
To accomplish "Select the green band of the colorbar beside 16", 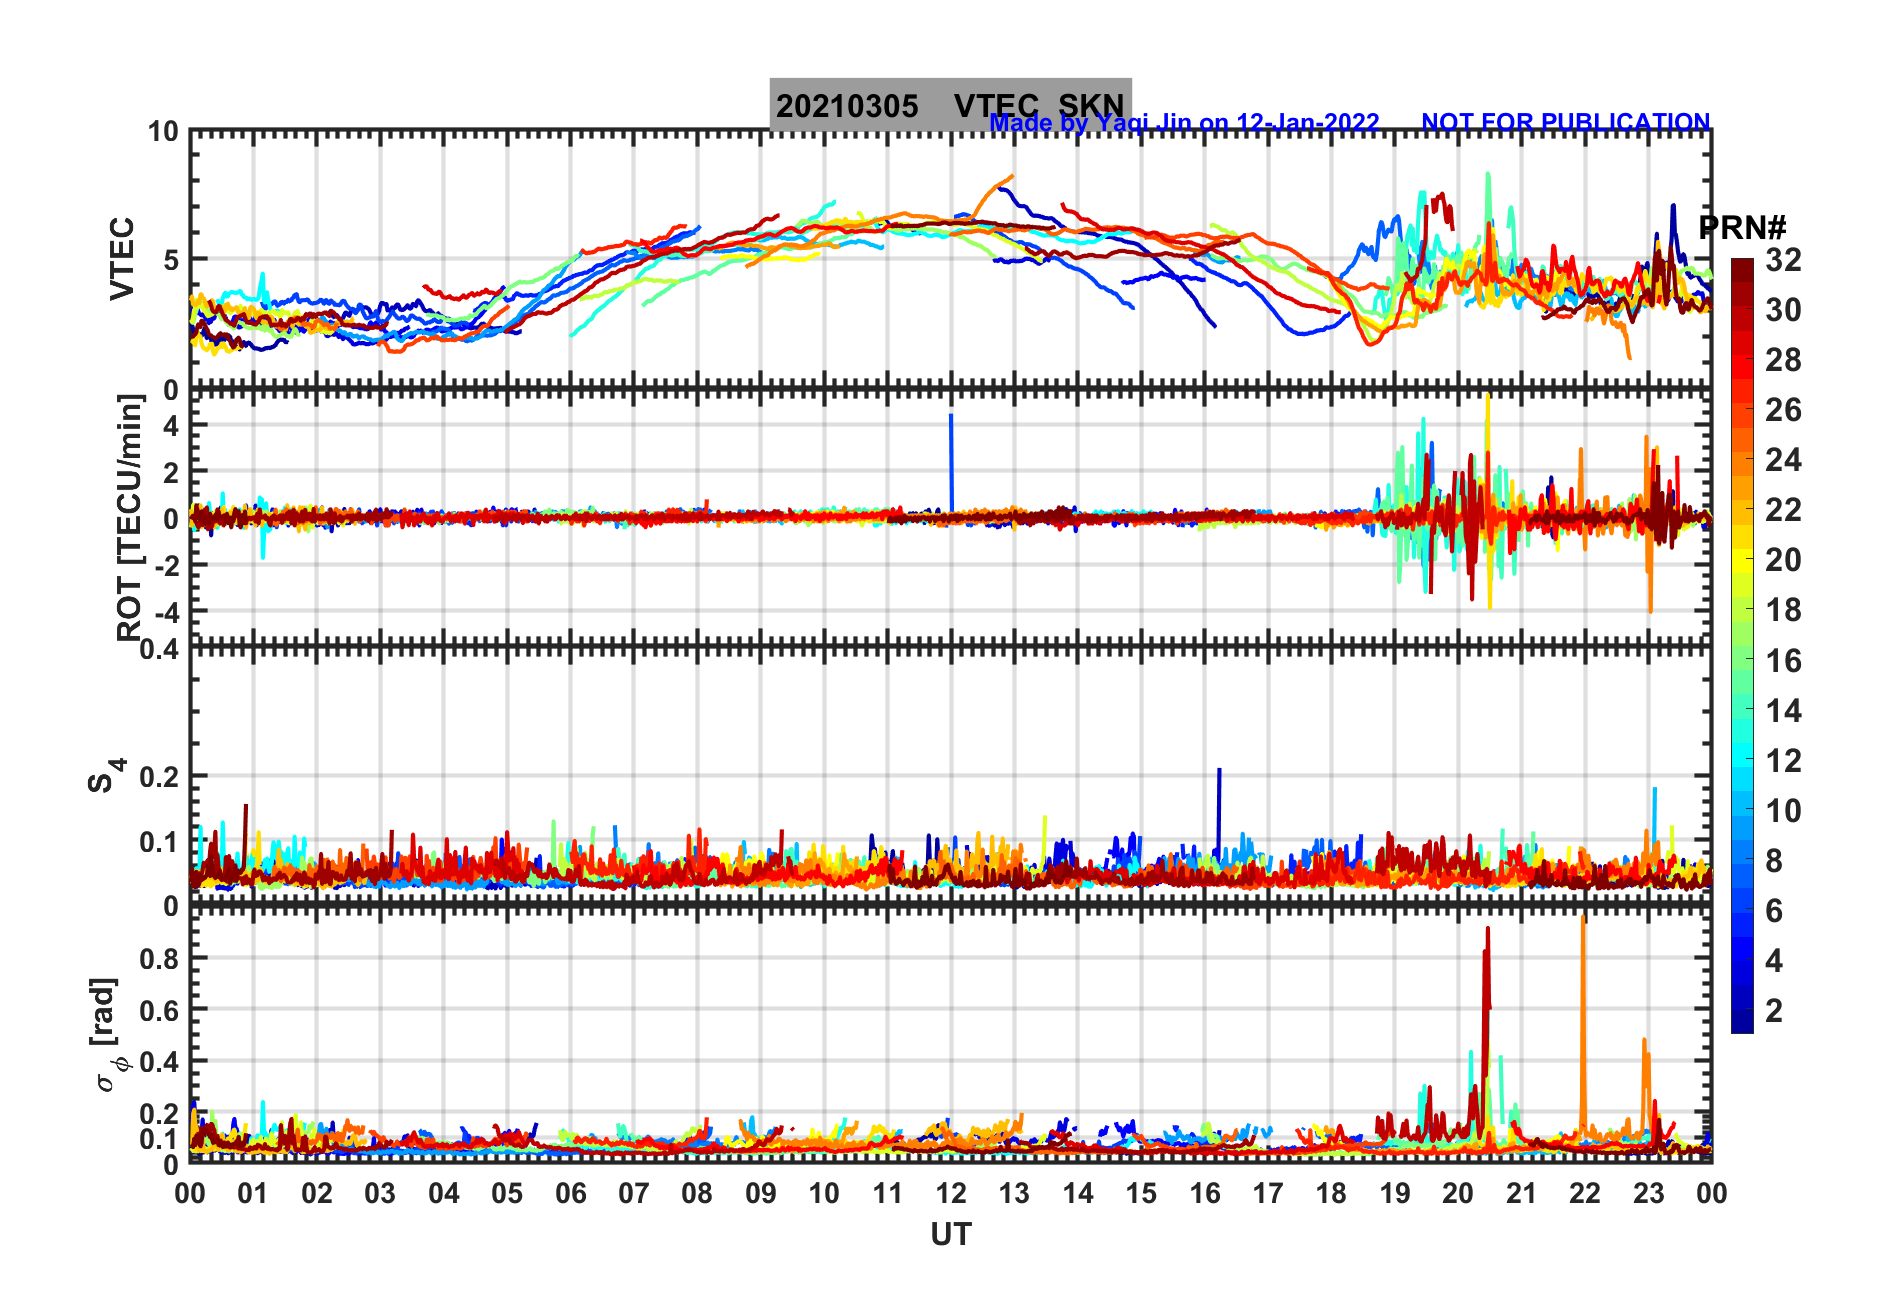I will point(1742,661).
